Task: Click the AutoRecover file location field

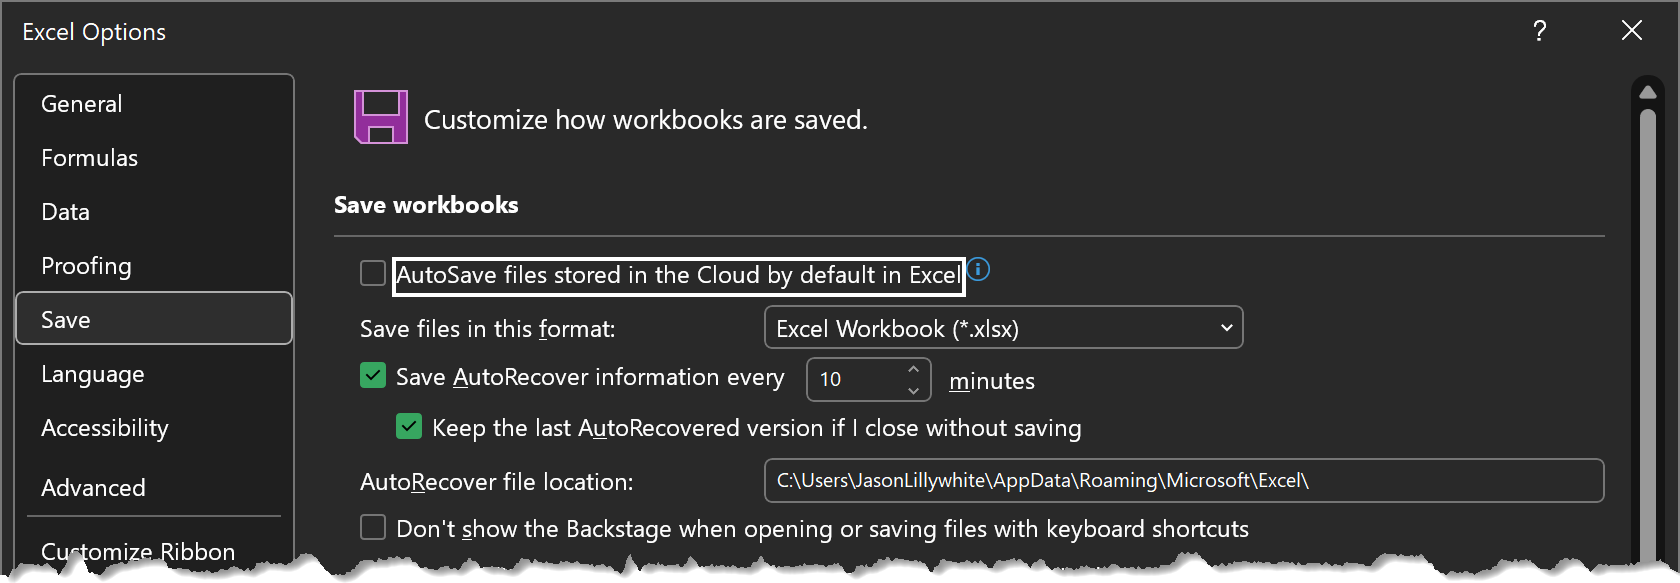Action: point(1184,481)
